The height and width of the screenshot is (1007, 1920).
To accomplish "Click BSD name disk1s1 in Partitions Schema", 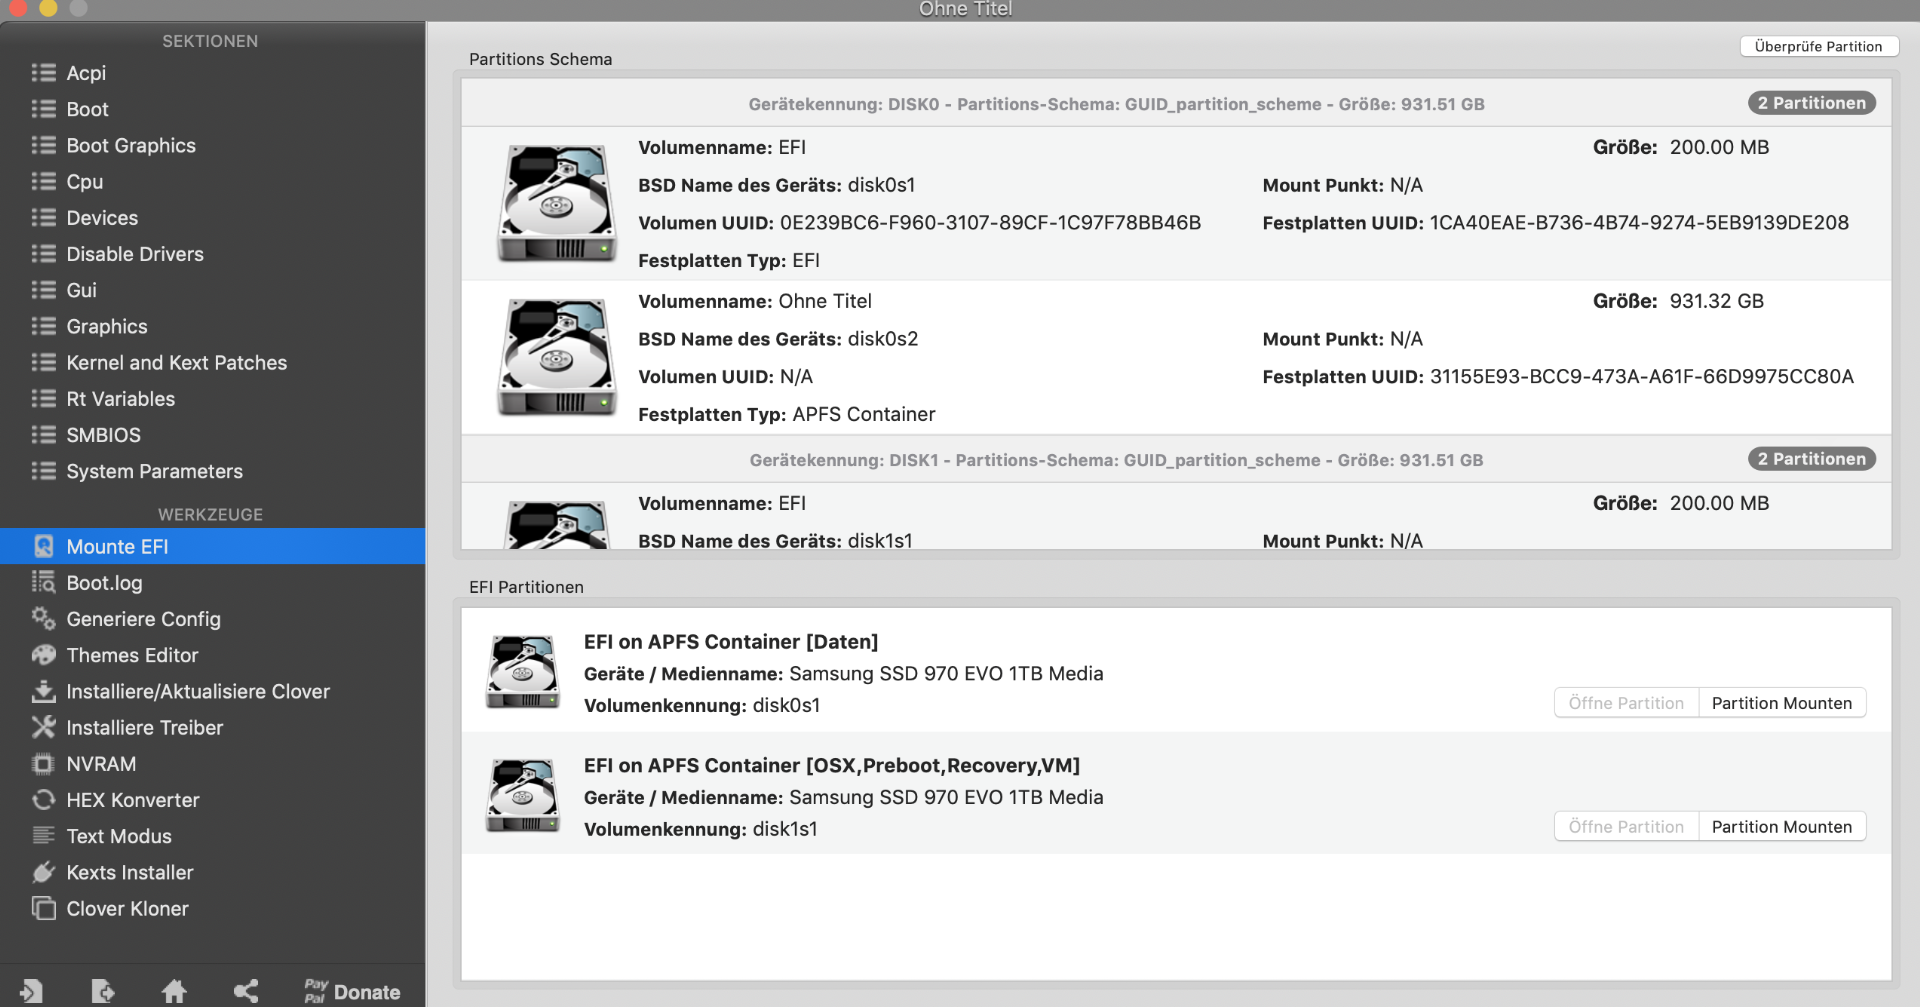I will point(880,540).
